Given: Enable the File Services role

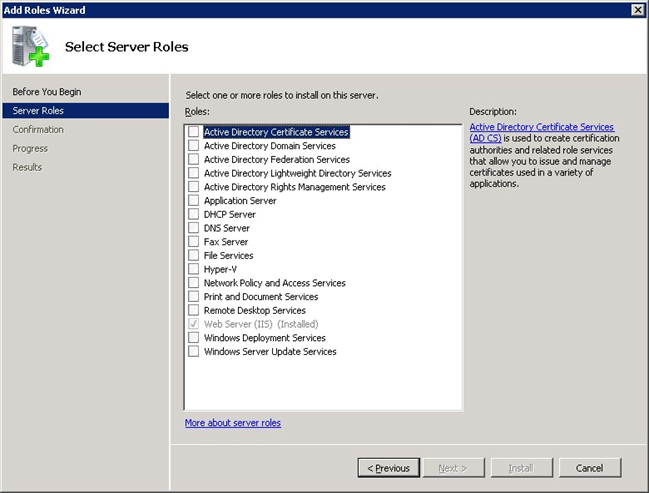Looking at the screenshot, I should click(194, 255).
